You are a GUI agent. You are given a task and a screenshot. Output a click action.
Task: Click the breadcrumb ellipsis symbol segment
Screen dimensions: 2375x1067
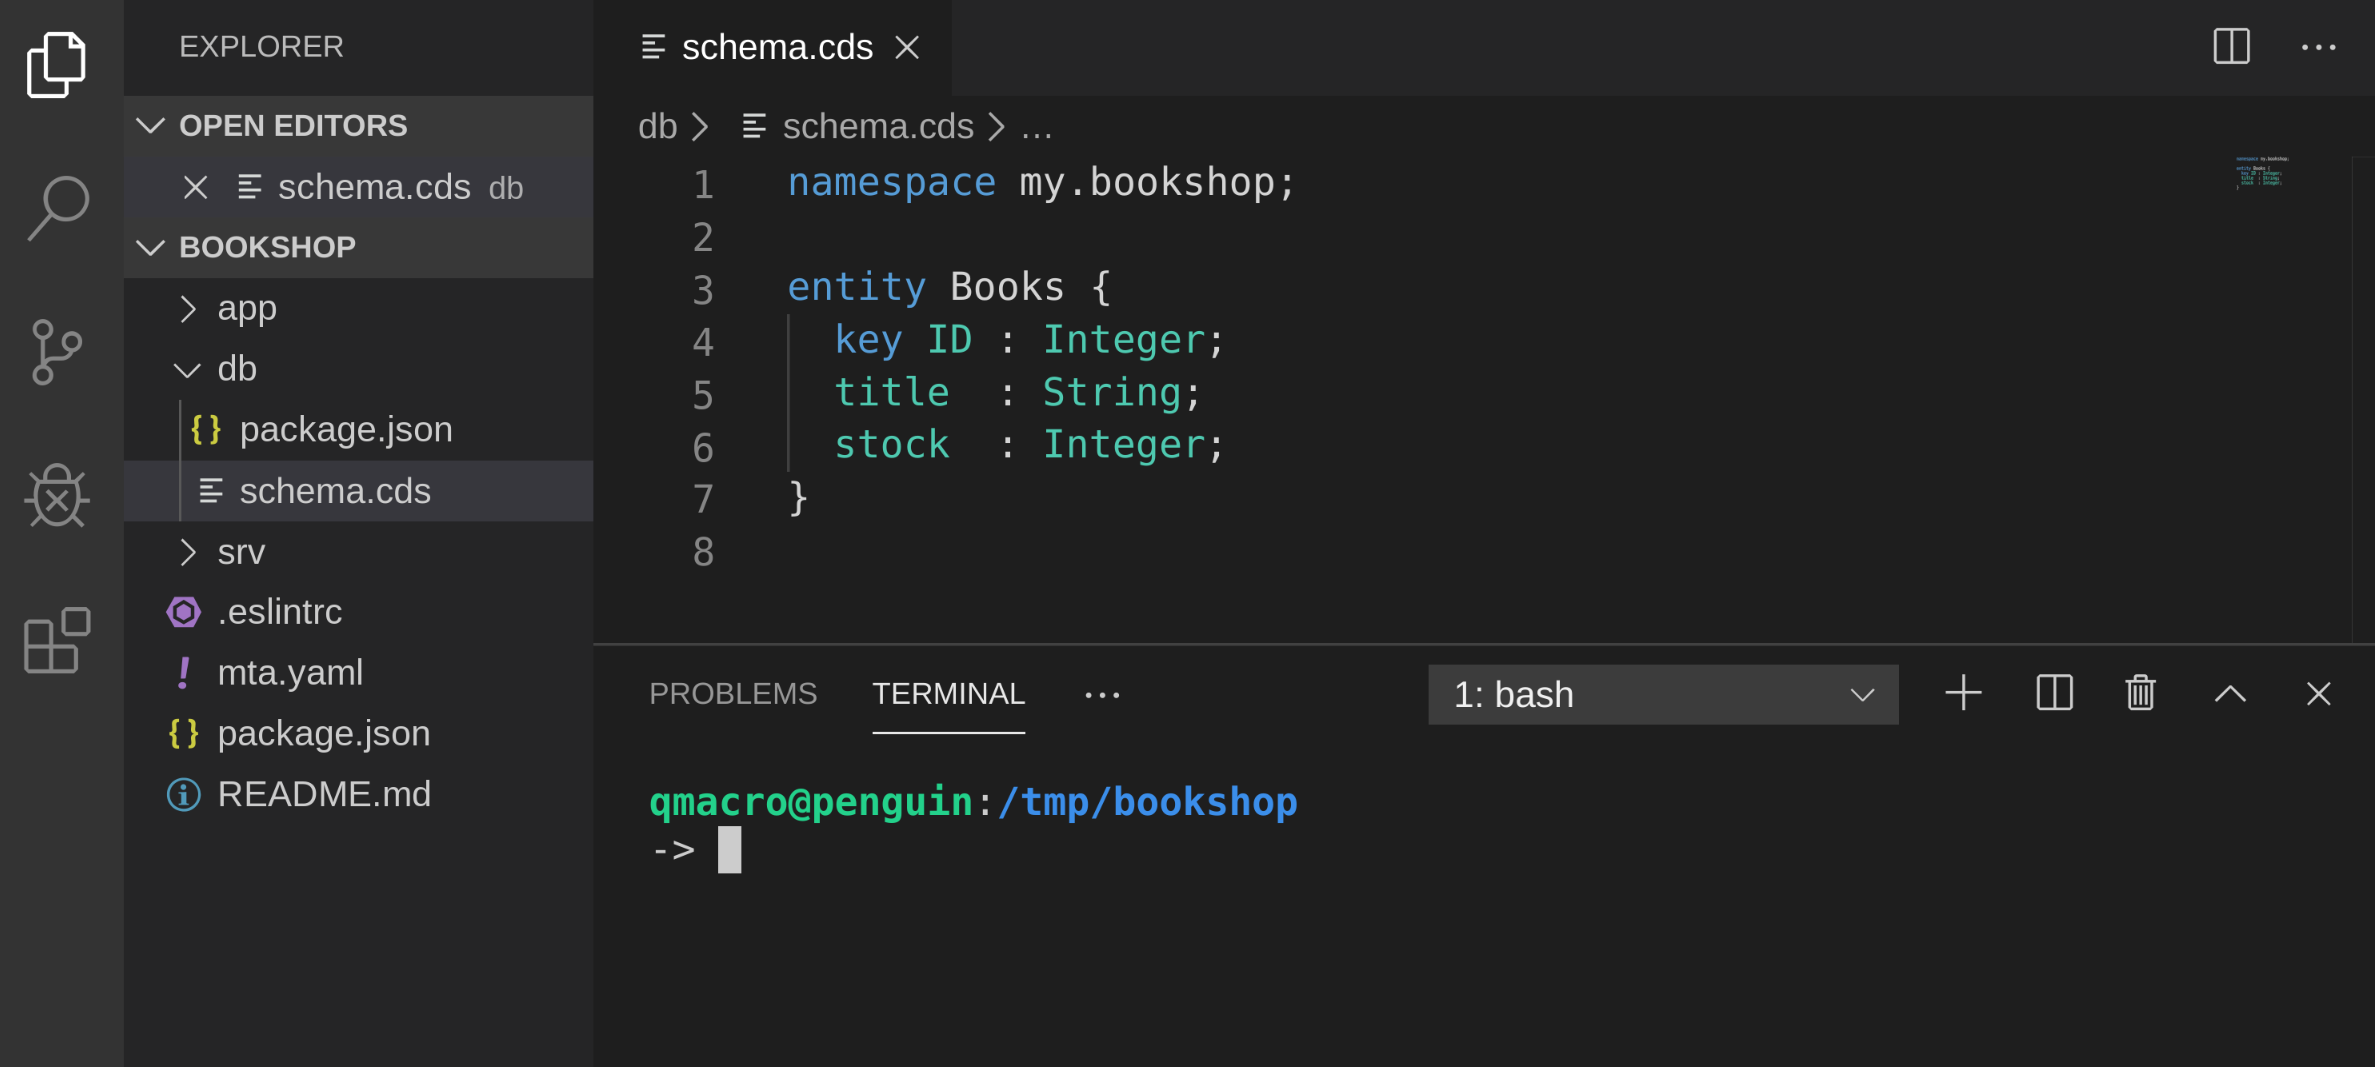click(1036, 128)
